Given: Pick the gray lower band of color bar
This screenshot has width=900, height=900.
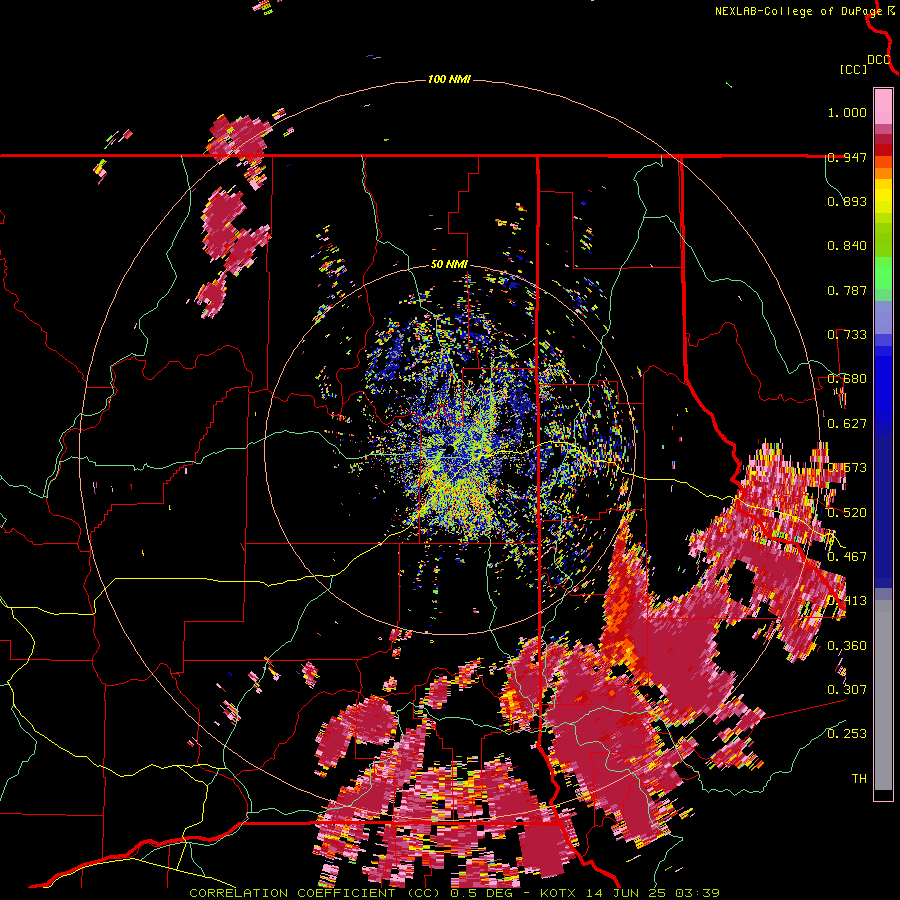Looking at the screenshot, I should click(x=883, y=695).
